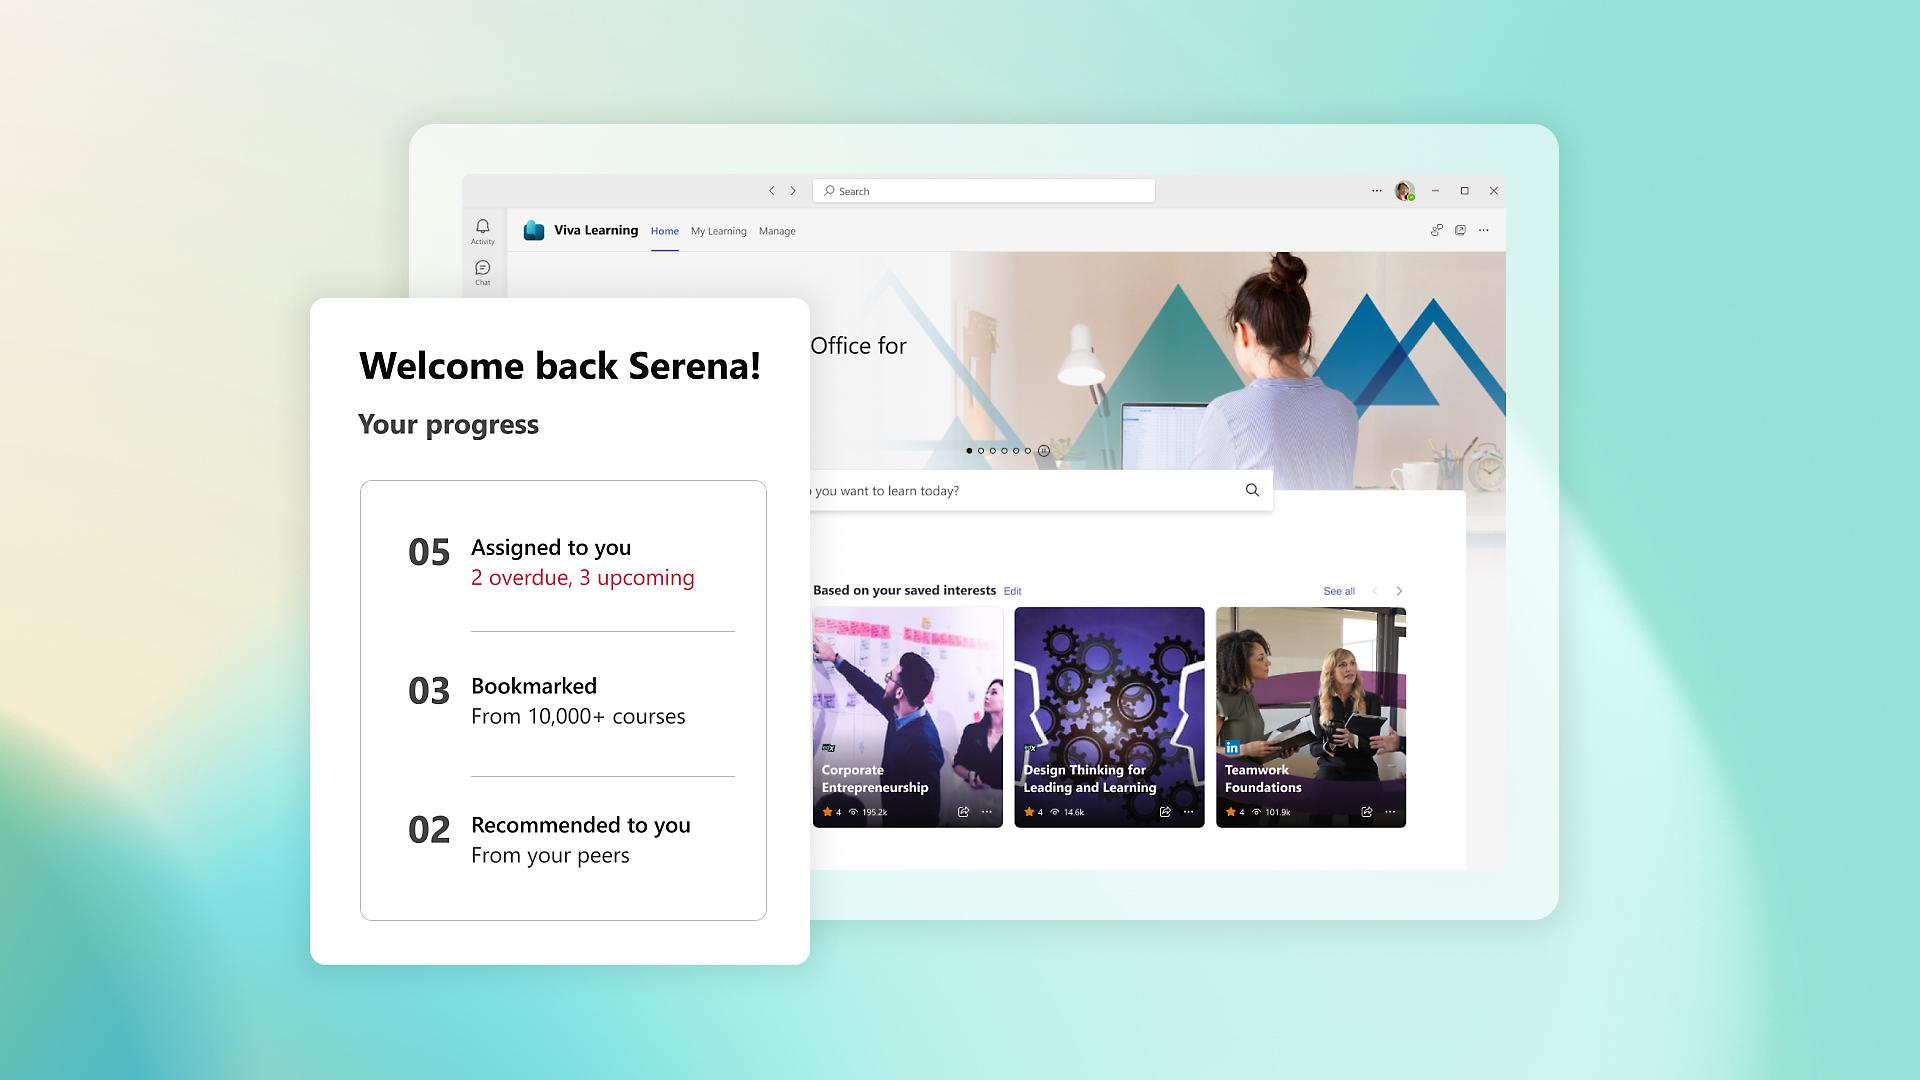The width and height of the screenshot is (1920, 1080).
Task: Click the more options ellipsis on Teamwork Foundations
Action: [x=1394, y=812]
